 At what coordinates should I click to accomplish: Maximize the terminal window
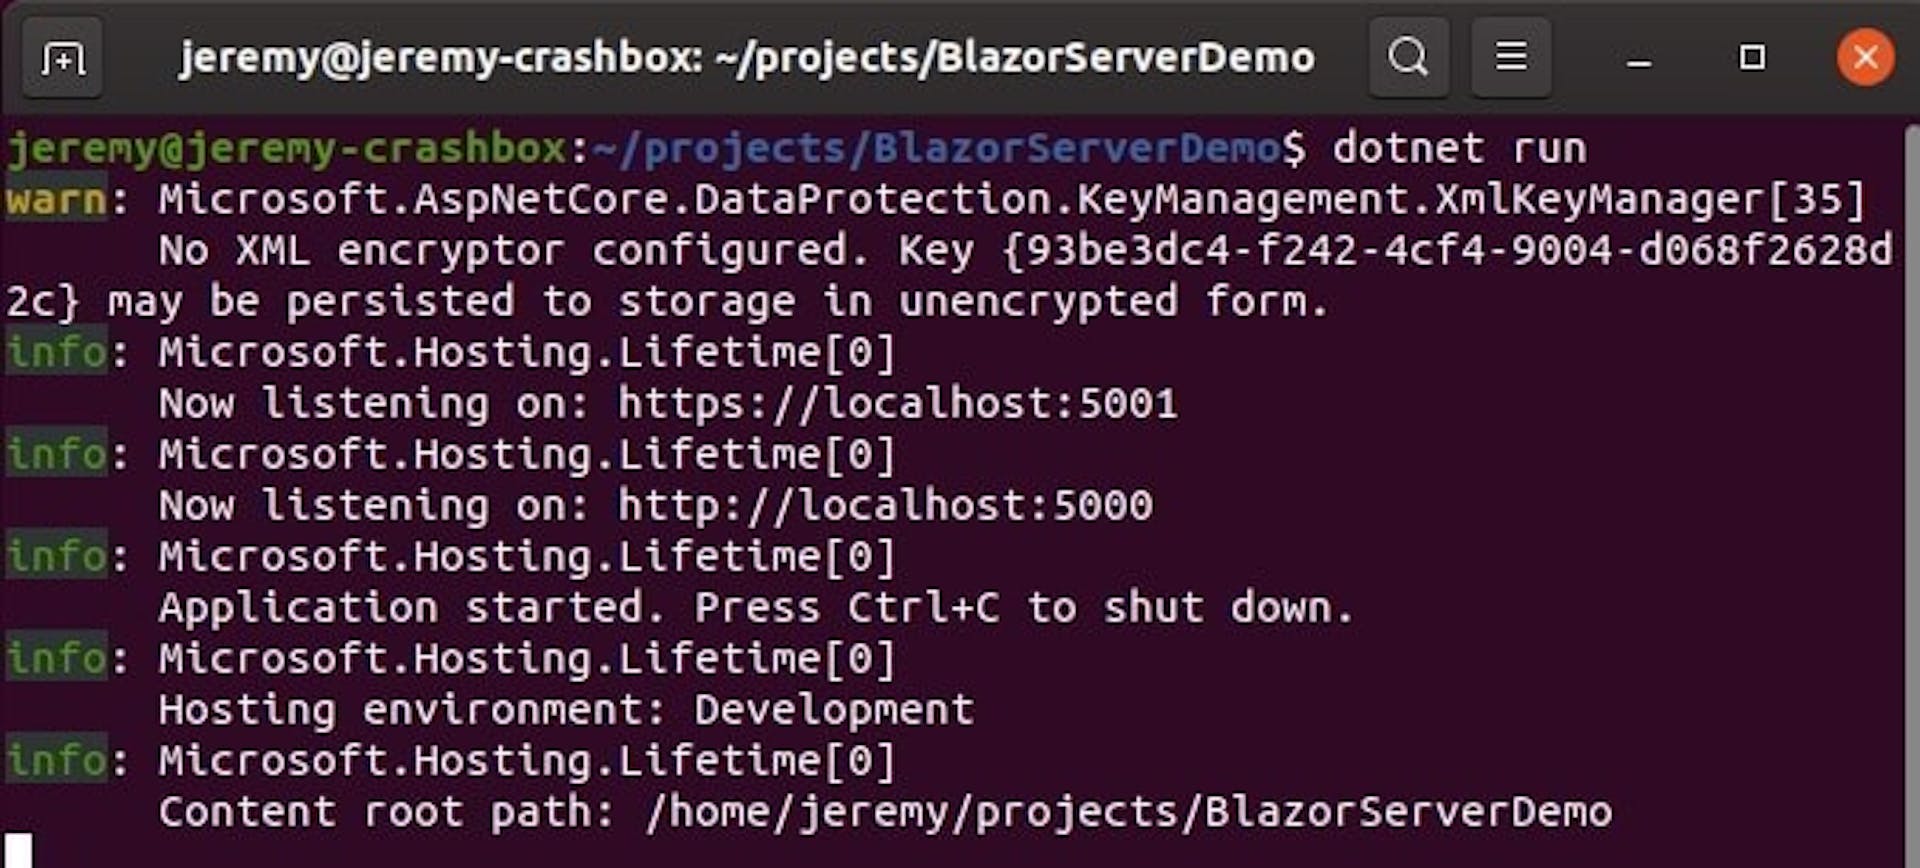pyautogui.click(x=1752, y=58)
